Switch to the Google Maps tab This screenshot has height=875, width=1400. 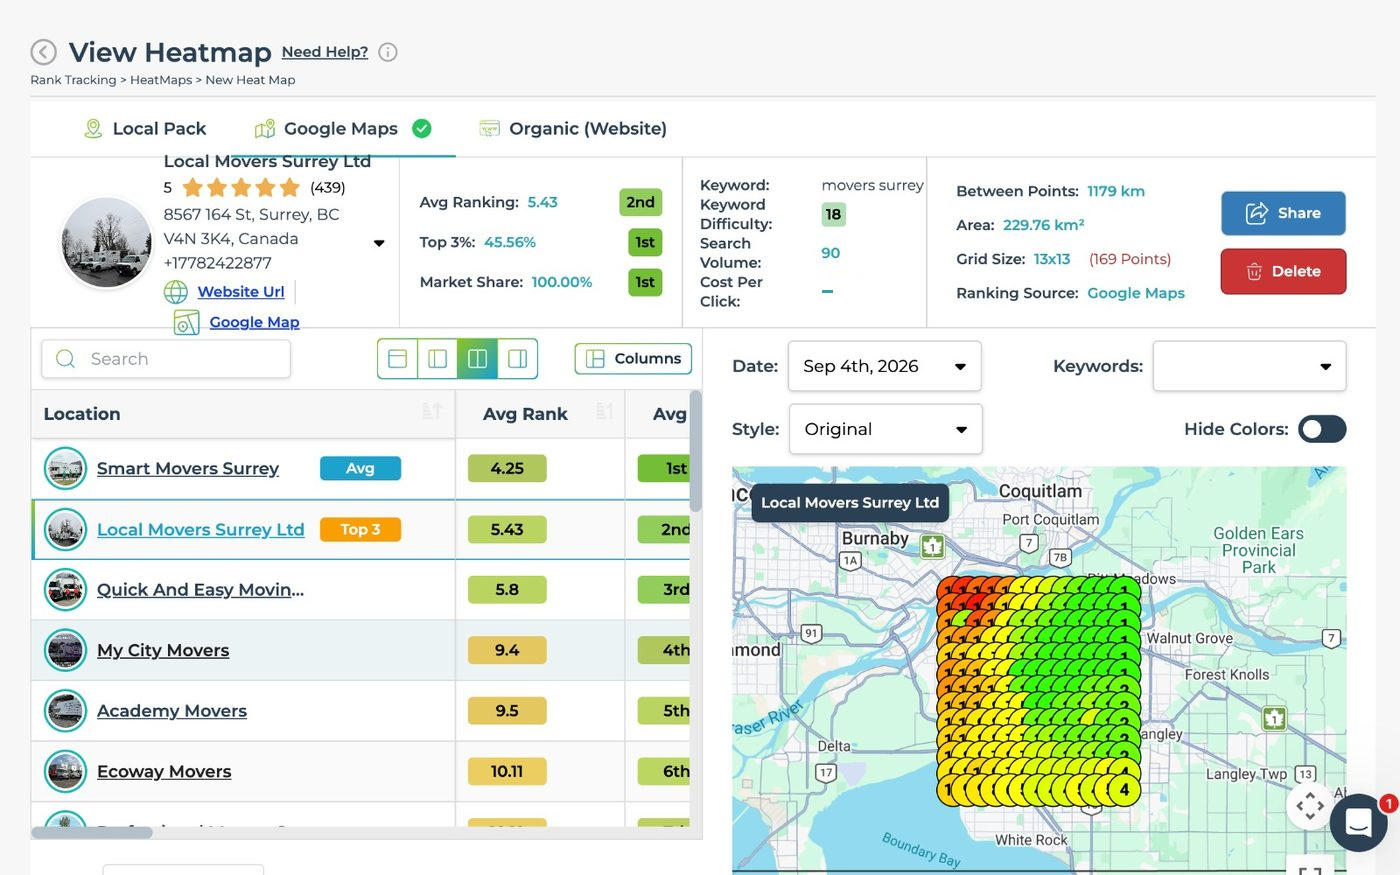pos(342,128)
